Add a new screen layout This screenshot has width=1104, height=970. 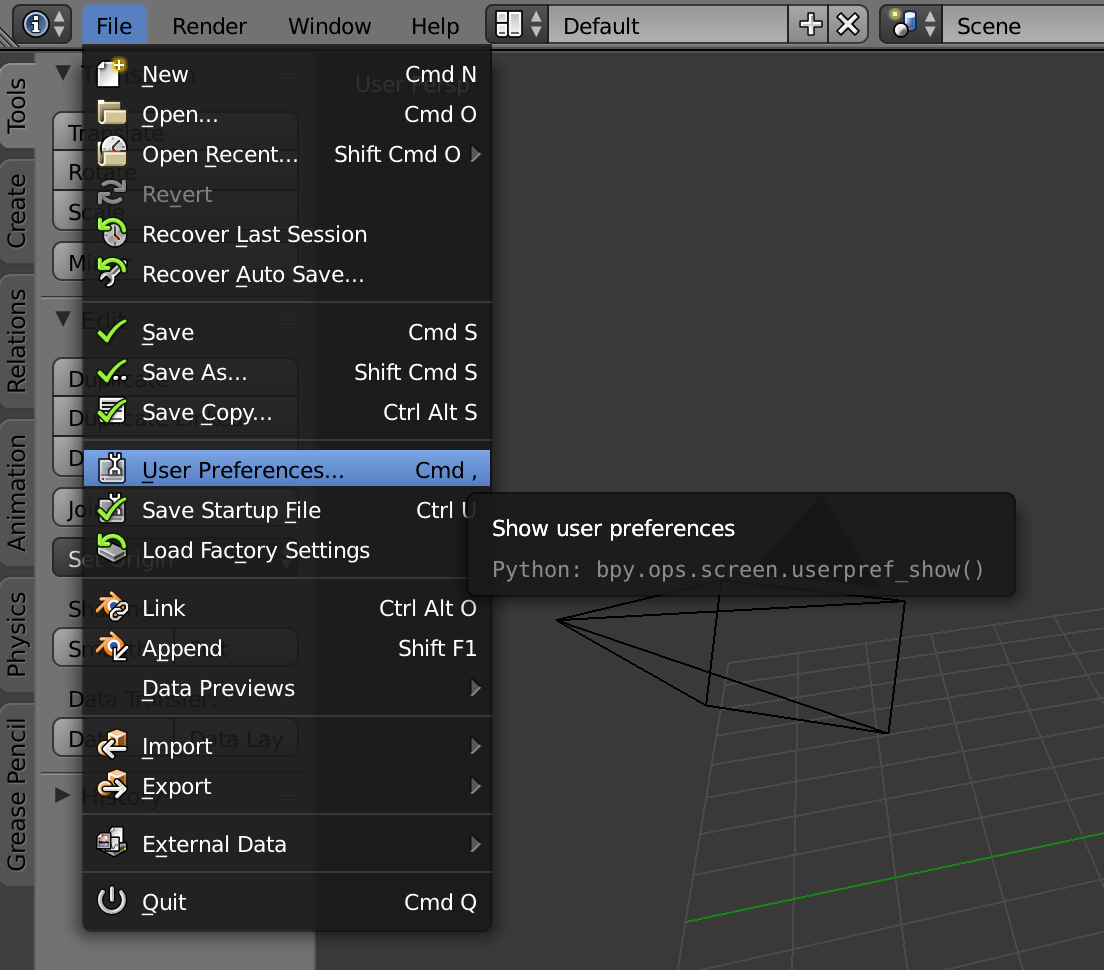pyautogui.click(x=811, y=25)
